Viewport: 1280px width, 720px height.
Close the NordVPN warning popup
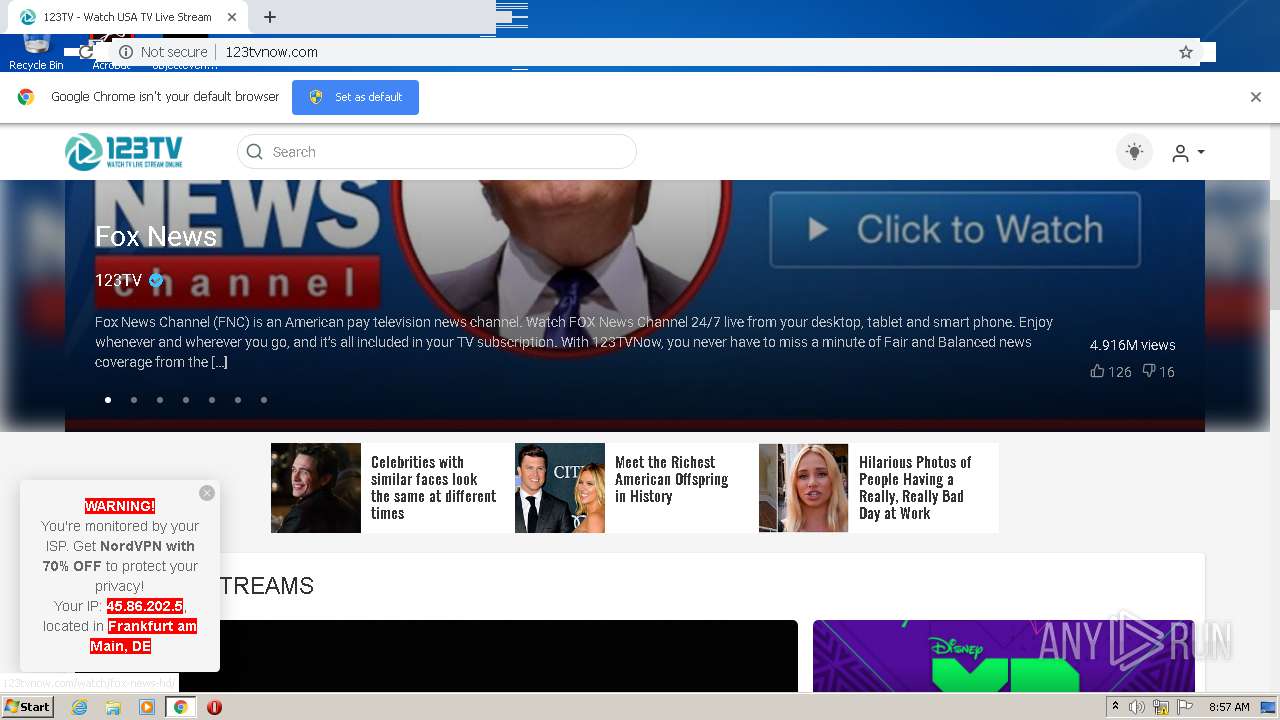click(x=207, y=493)
